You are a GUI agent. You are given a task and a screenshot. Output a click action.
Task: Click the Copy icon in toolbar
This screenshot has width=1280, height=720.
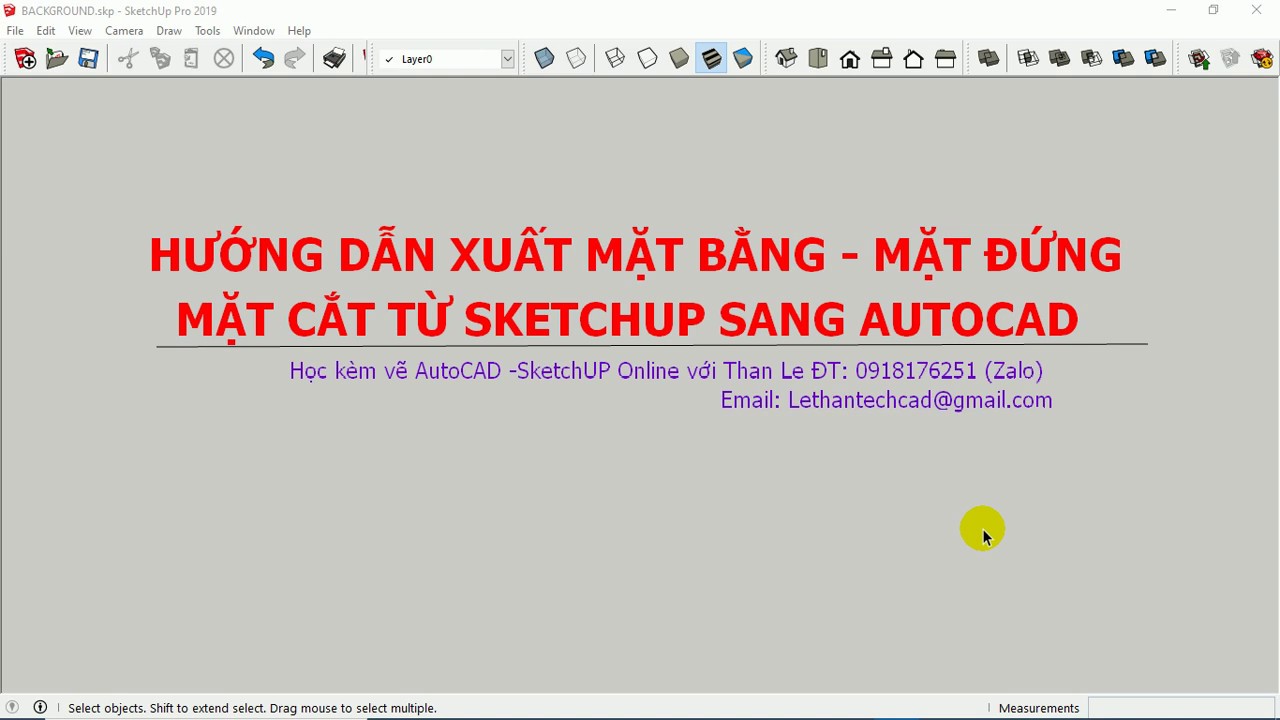point(160,59)
